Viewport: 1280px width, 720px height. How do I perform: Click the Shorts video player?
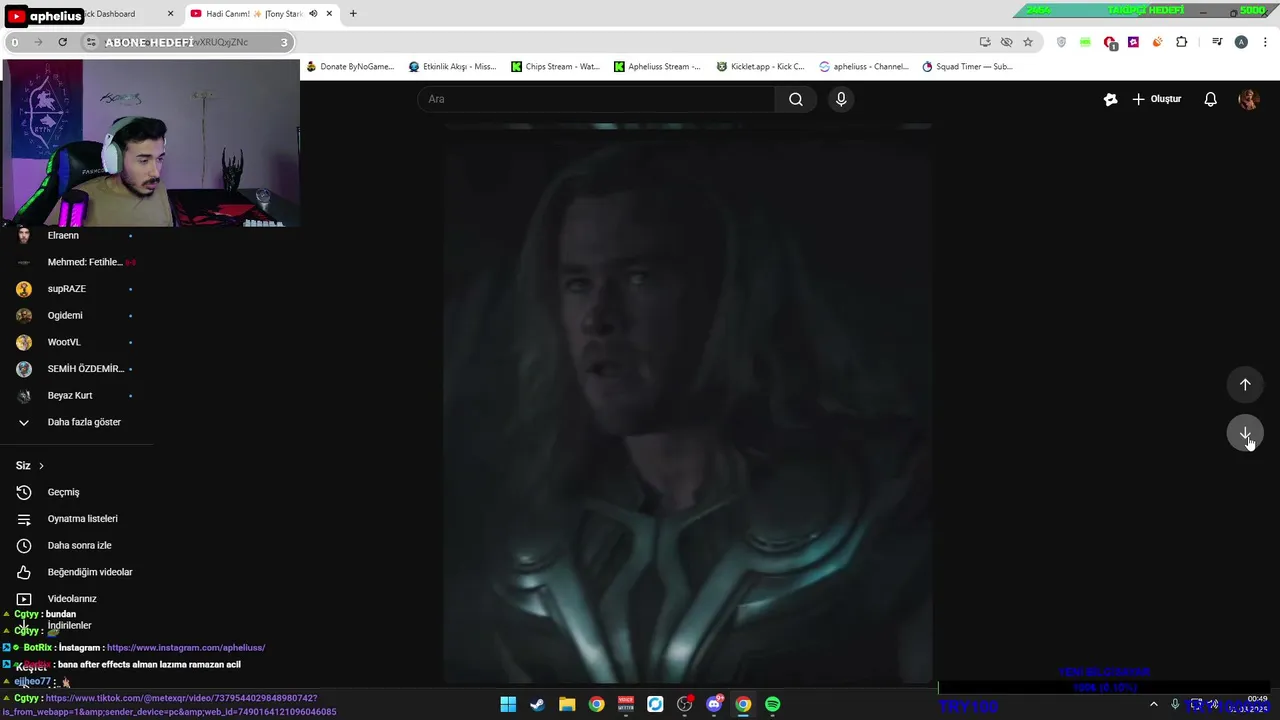tap(688, 403)
